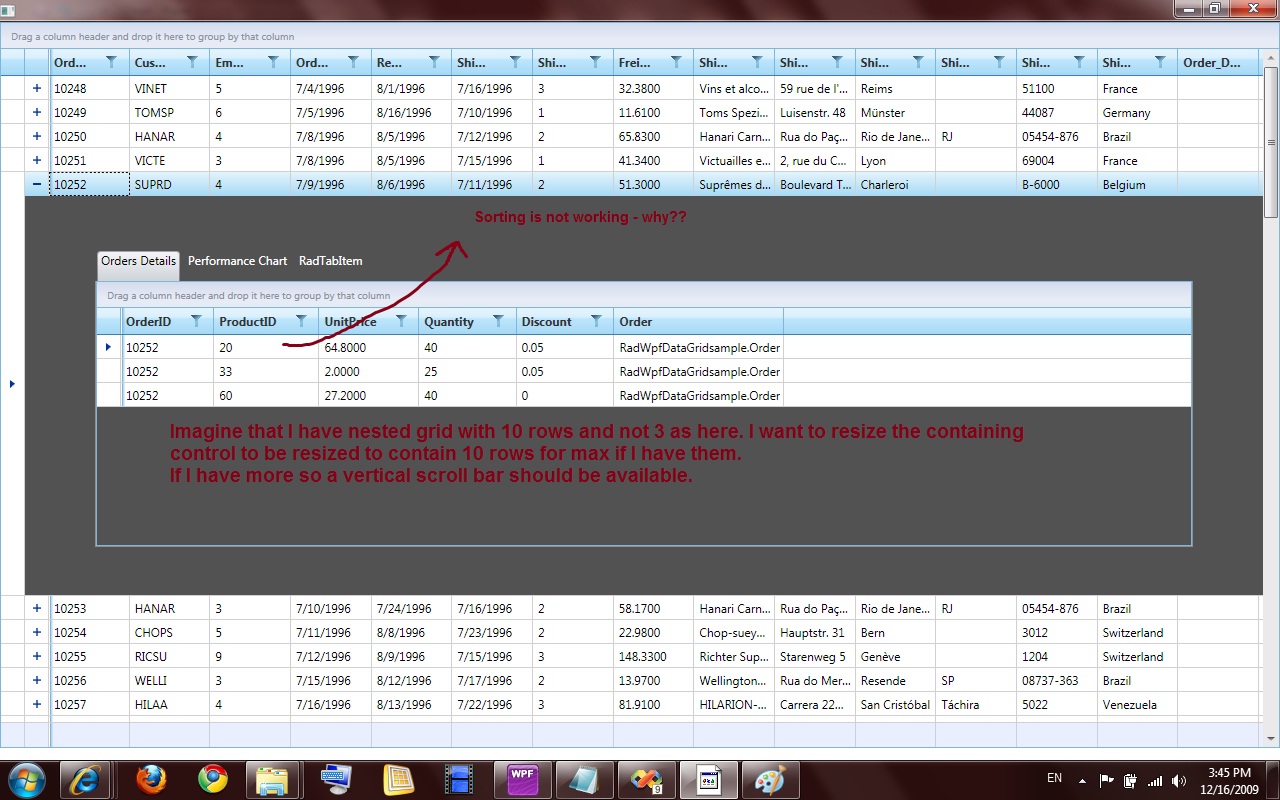Open the filter funnel on the Cus... column

coord(192,62)
